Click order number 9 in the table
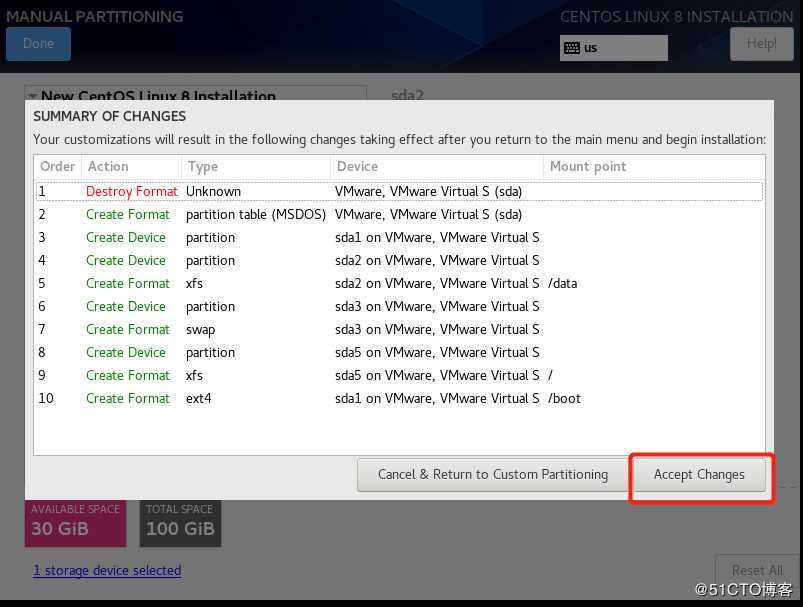This screenshot has width=803, height=607. pos(42,376)
